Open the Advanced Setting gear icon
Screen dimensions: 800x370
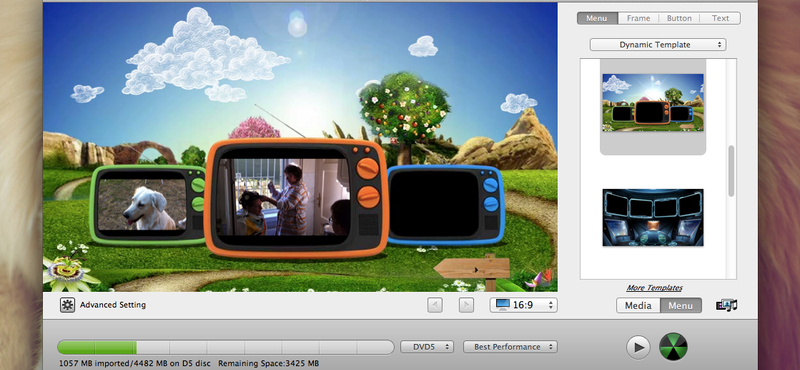coord(67,305)
